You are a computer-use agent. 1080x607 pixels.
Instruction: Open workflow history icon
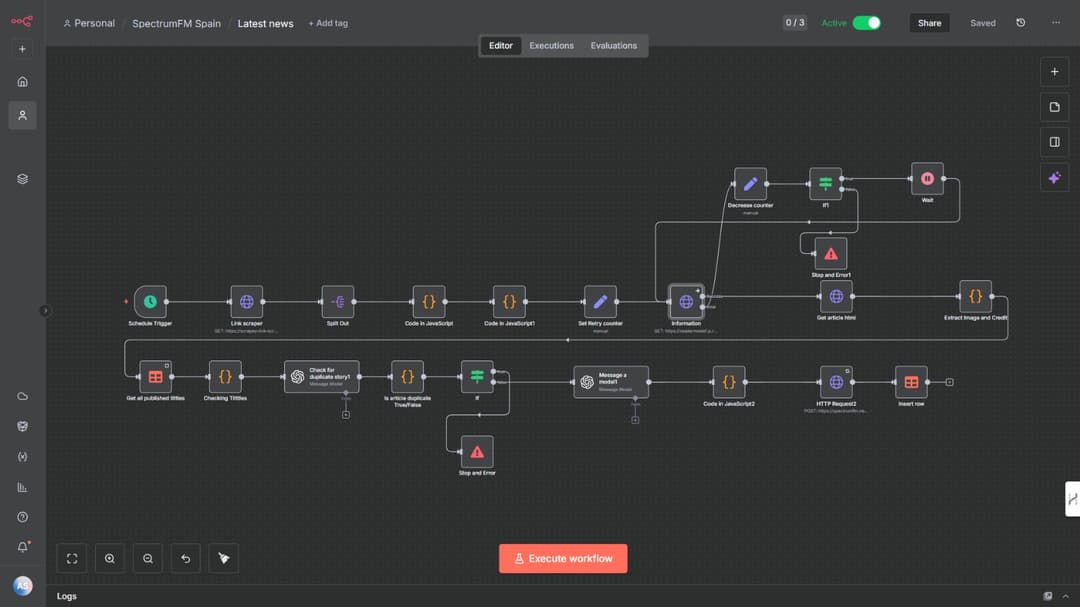(1020, 23)
